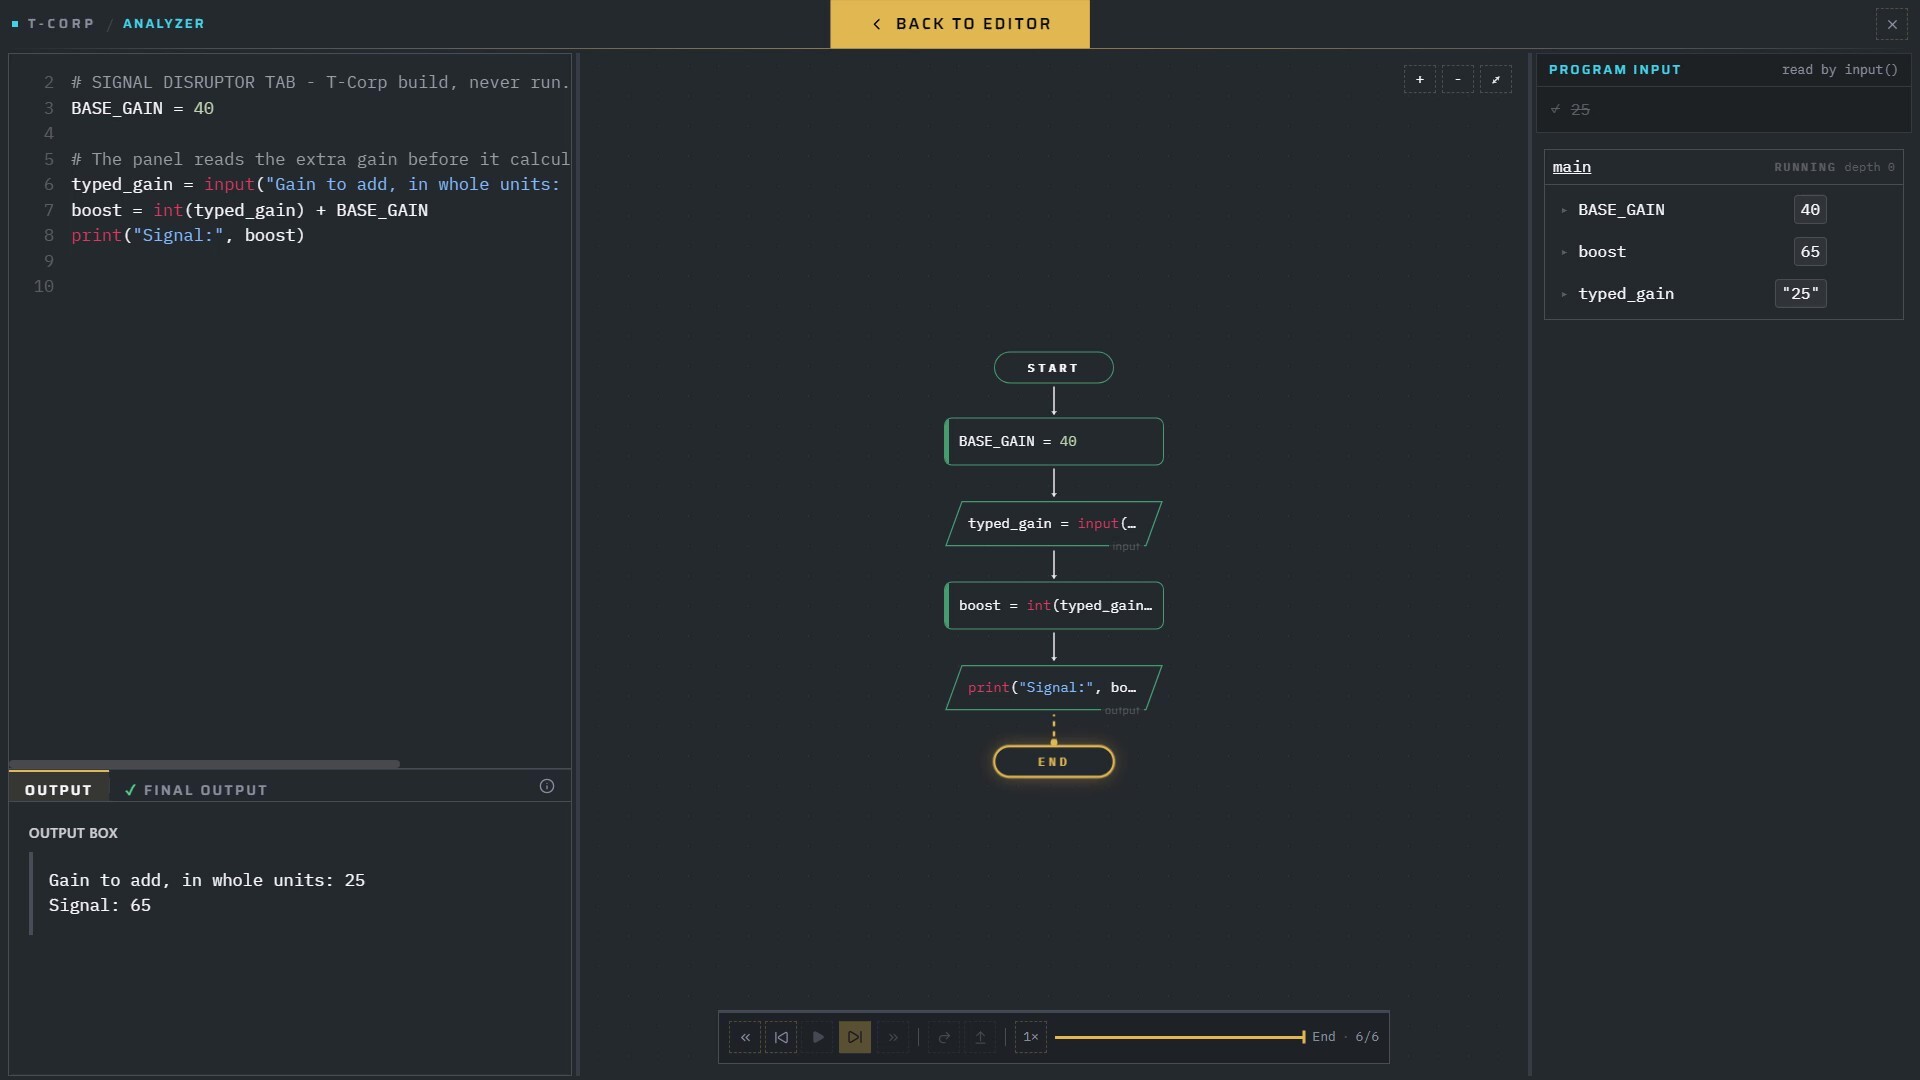Select the FINAL OUTPUT tab
The image size is (1920, 1080).
[196, 790]
